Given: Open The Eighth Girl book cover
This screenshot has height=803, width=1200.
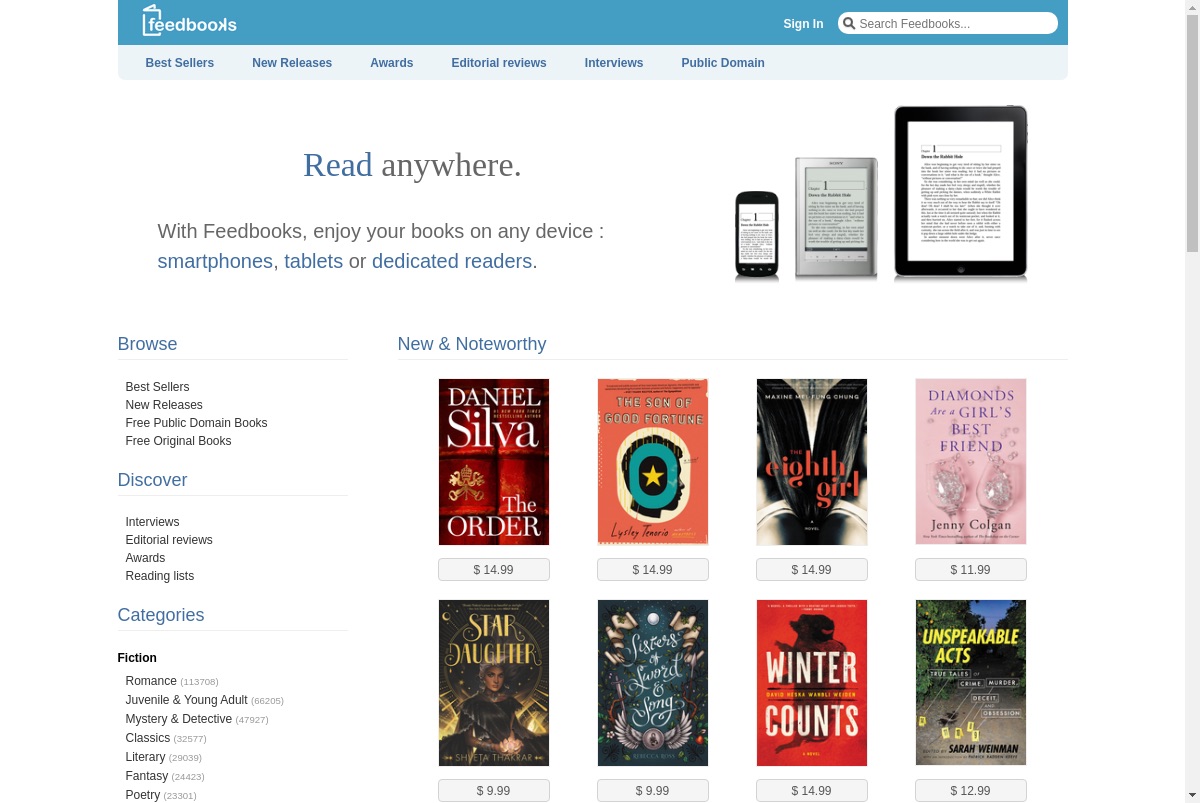Looking at the screenshot, I should pyautogui.click(x=812, y=462).
